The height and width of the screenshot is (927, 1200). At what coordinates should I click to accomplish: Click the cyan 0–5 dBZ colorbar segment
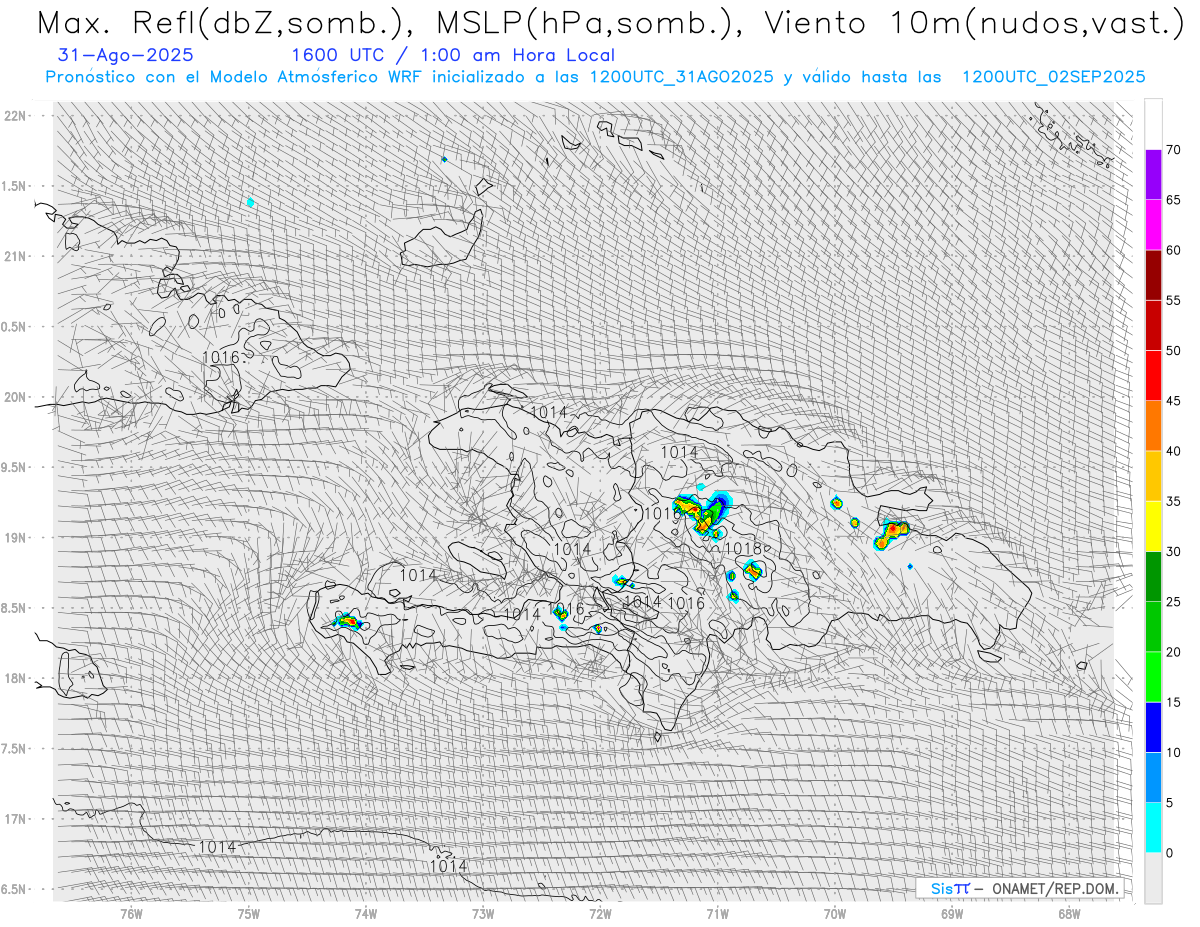(x=1153, y=828)
